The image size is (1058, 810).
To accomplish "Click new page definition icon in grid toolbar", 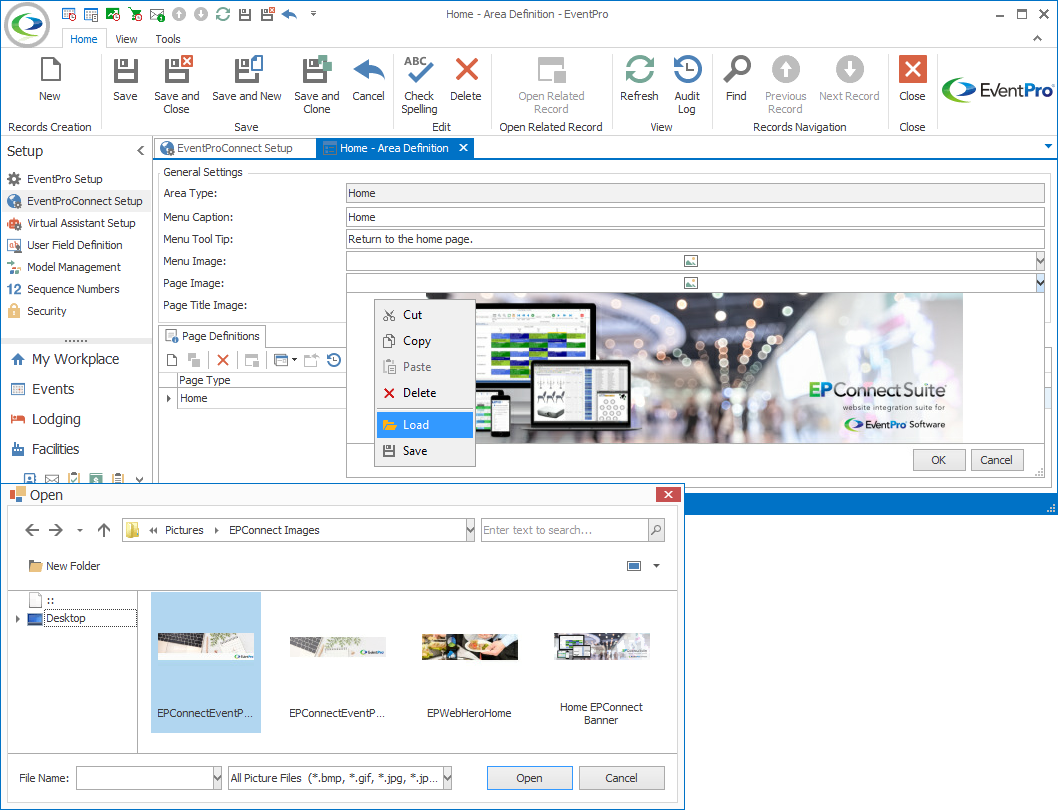I will point(172,360).
